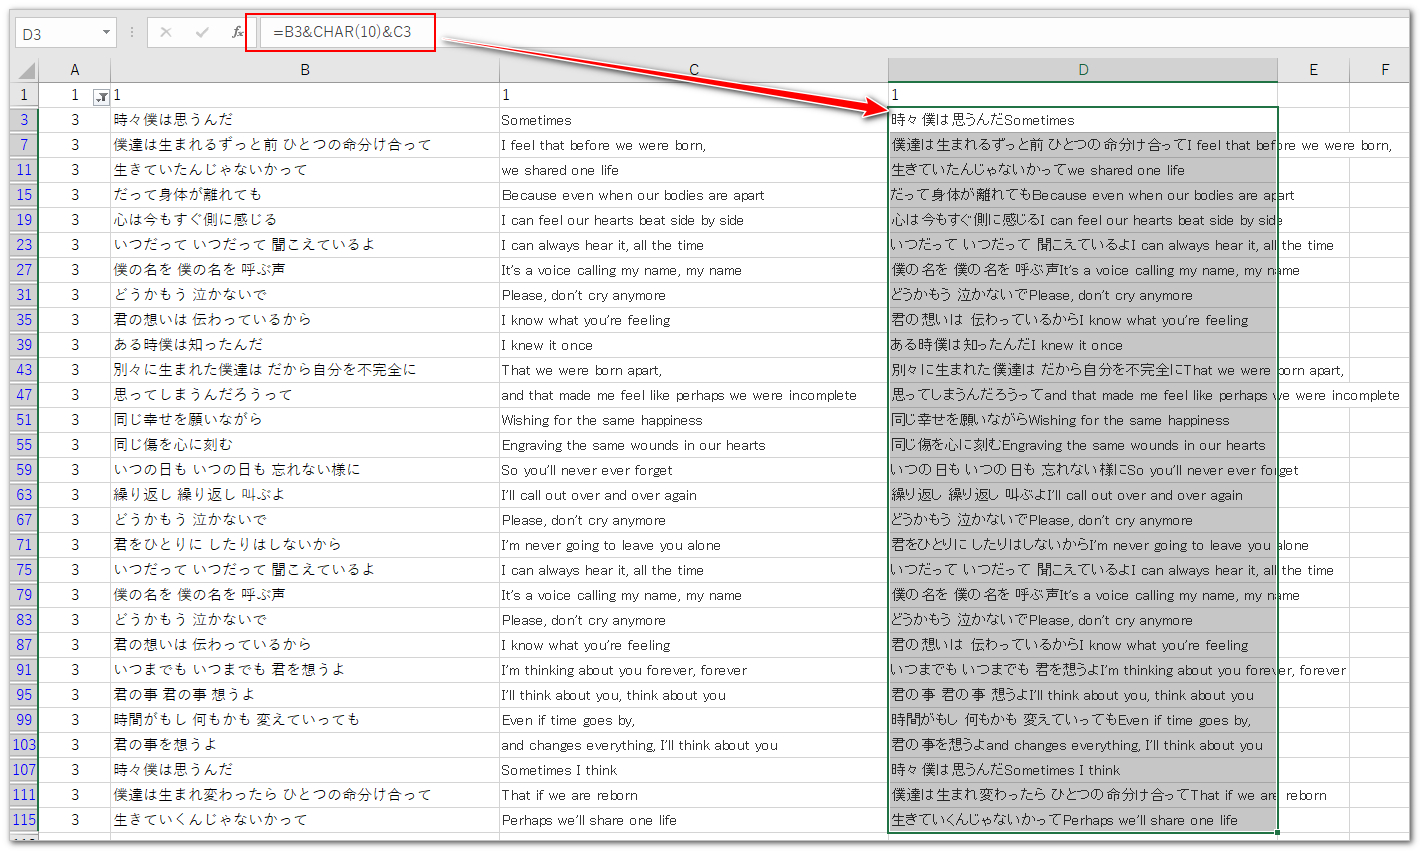Click cell D3 '時々僕は思うんだSometimes'
This screenshot has height=851, width=1420.
point(1083,120)
